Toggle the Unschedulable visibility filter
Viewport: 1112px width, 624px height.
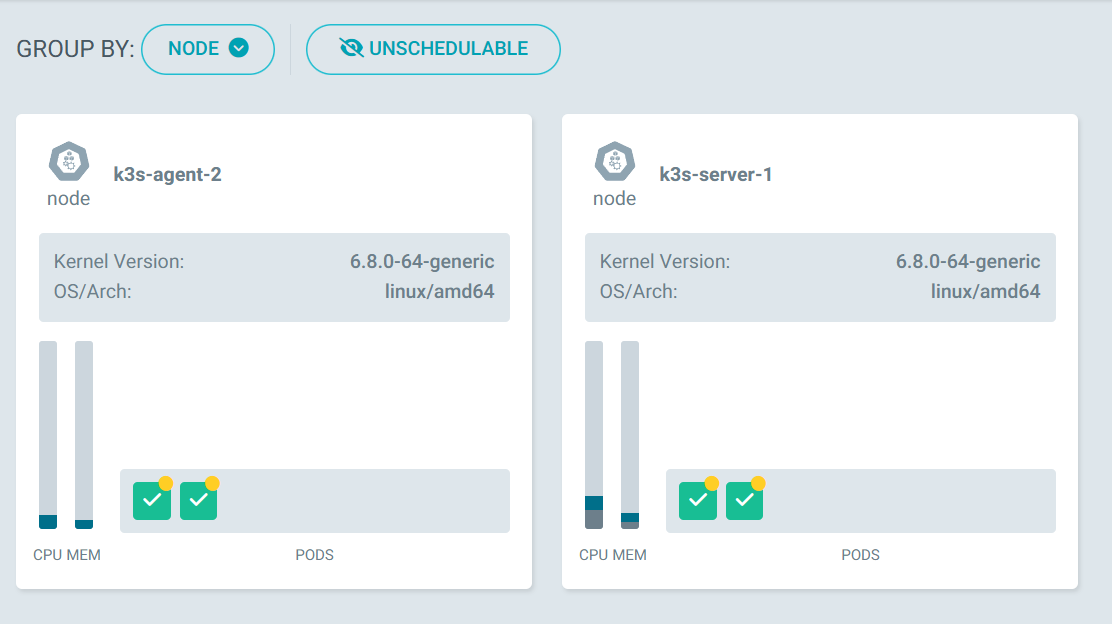(x=433, y=49)
